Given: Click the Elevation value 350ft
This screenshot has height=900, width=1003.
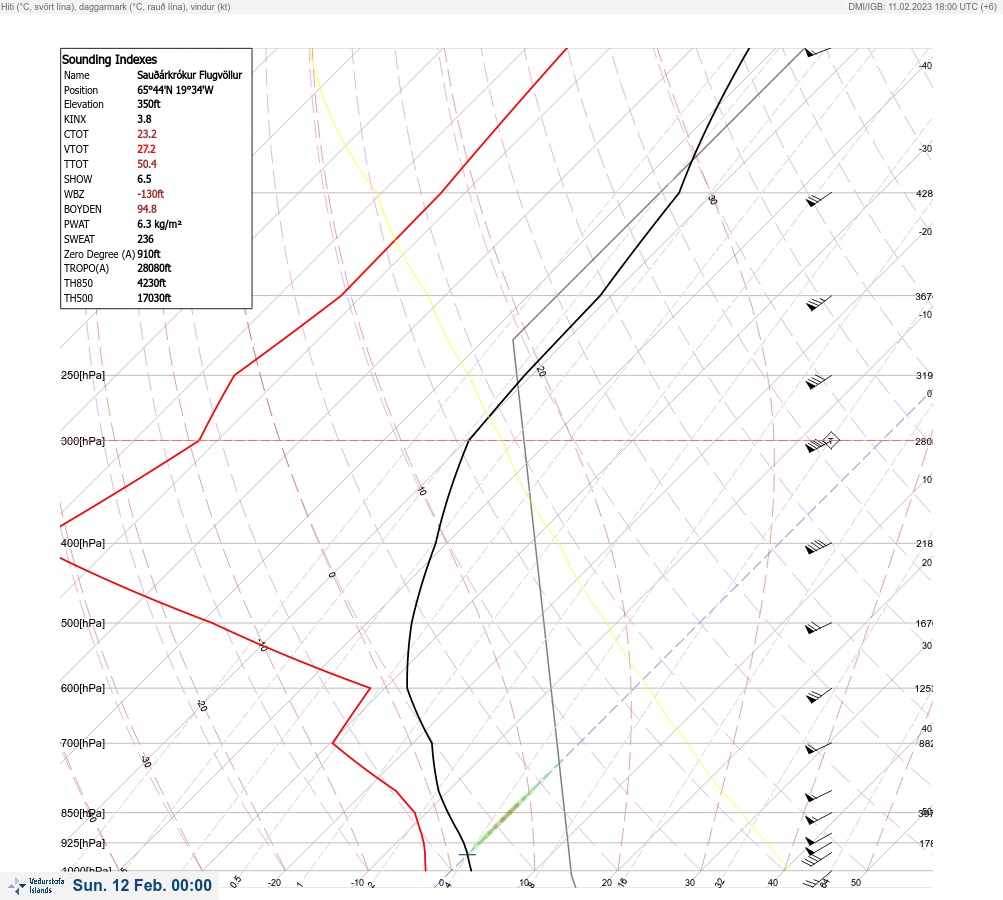Looking at the screenshot, I should click(x=148, y=104).
